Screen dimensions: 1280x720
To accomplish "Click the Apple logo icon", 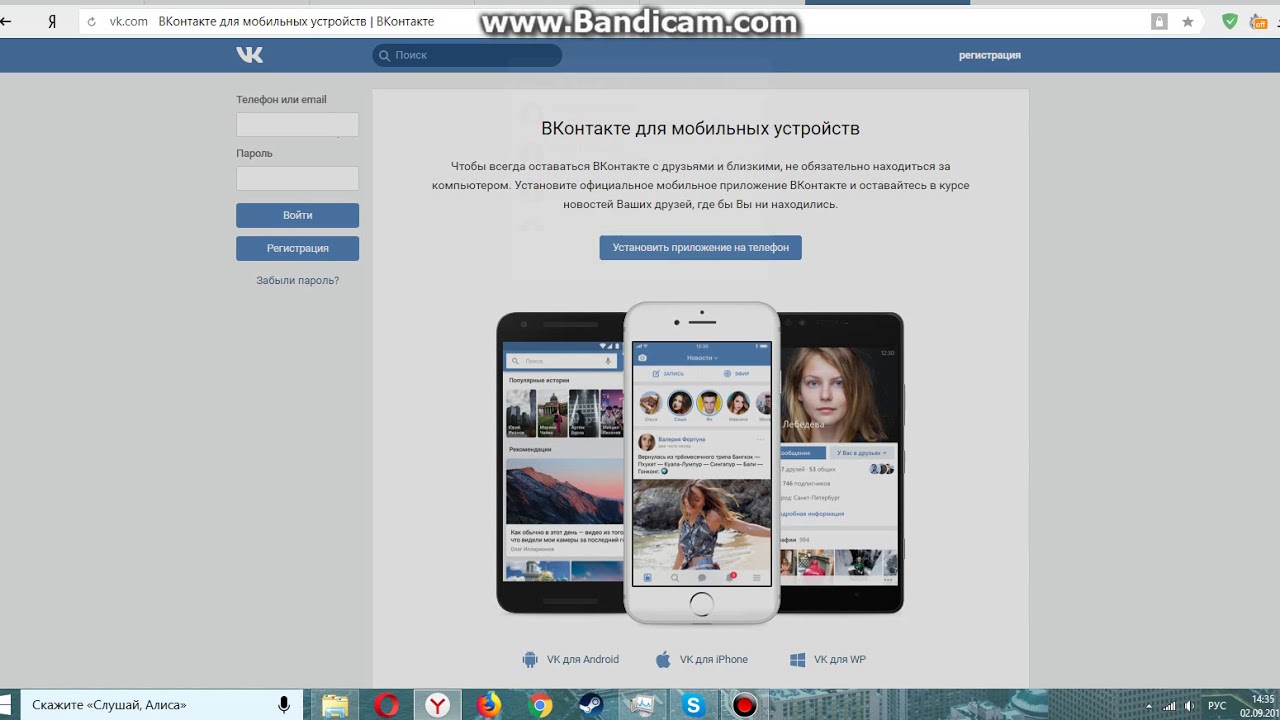I will (662, 659).
